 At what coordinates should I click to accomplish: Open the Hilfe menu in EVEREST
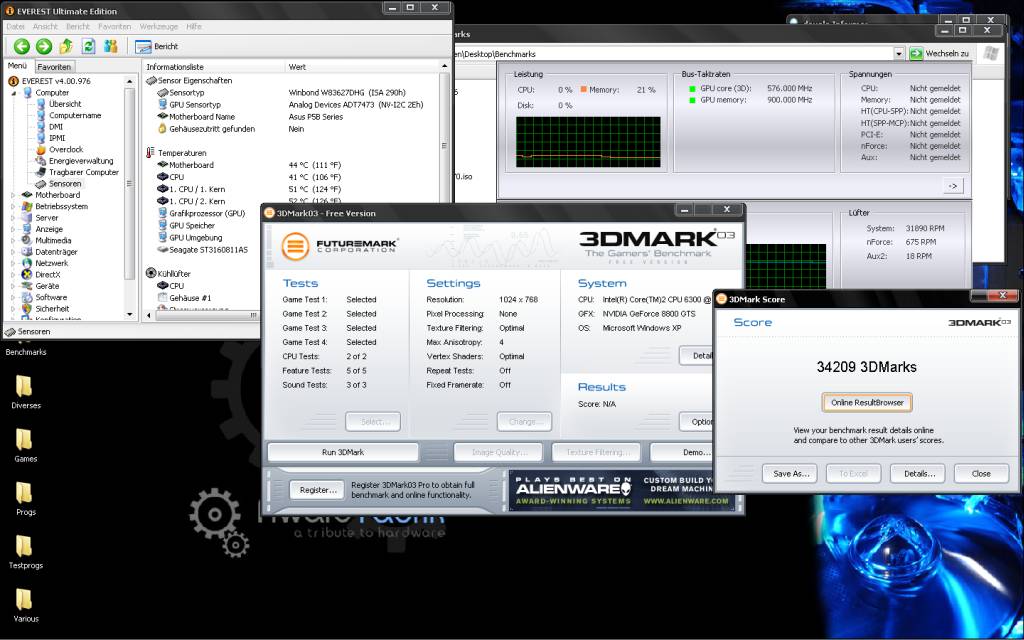click(194, 27)
